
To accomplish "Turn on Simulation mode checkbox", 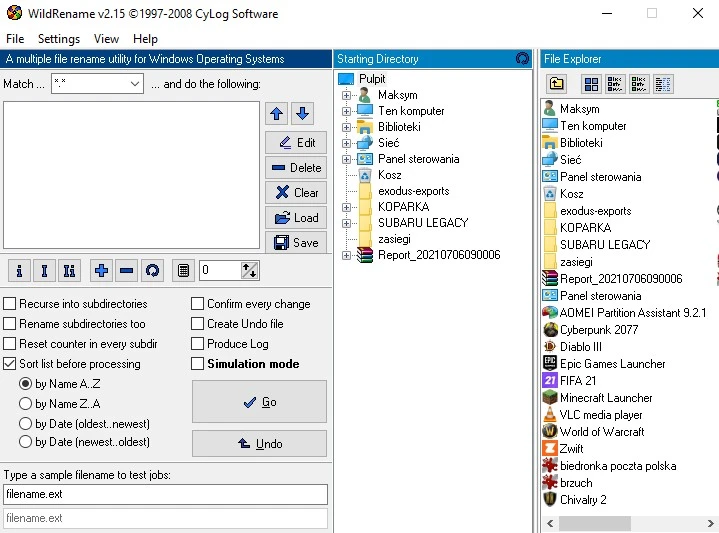I will point(197,364).
